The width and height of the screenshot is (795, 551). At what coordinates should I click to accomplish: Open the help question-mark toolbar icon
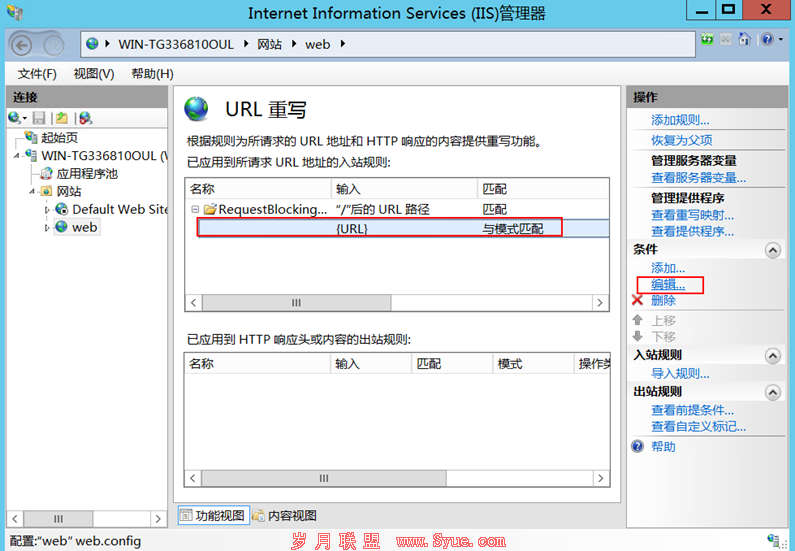pos(767,39)
